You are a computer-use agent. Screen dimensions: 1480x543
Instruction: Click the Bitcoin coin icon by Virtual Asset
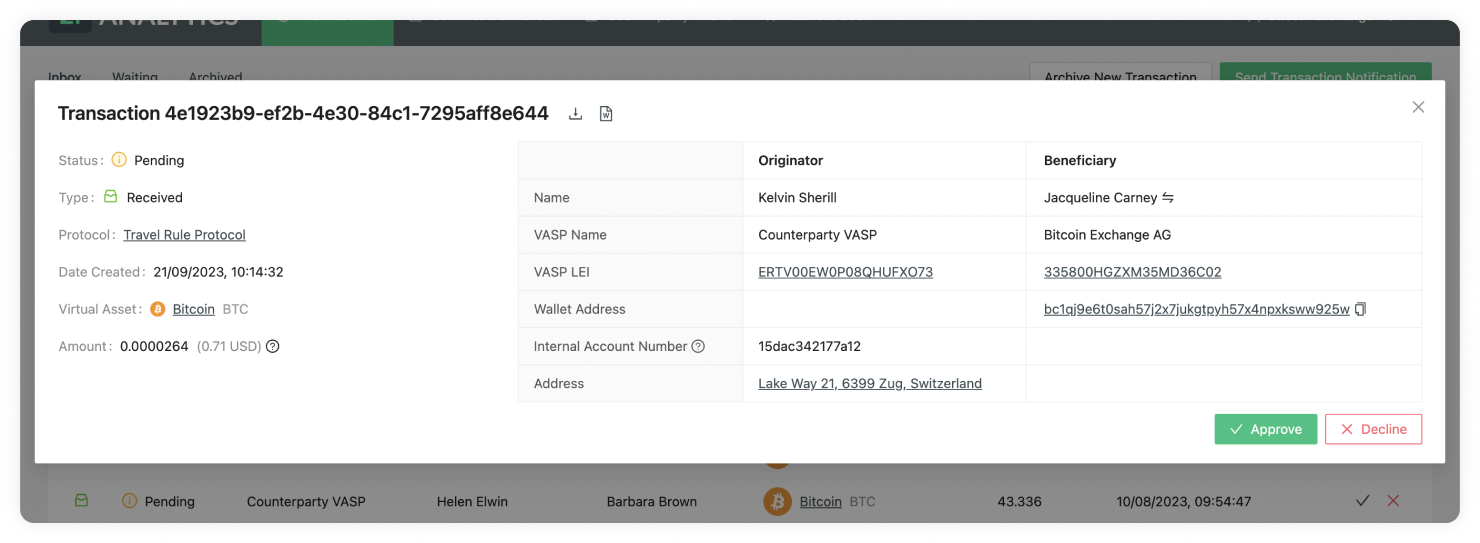pyautogui.click(x=158, y=310)
